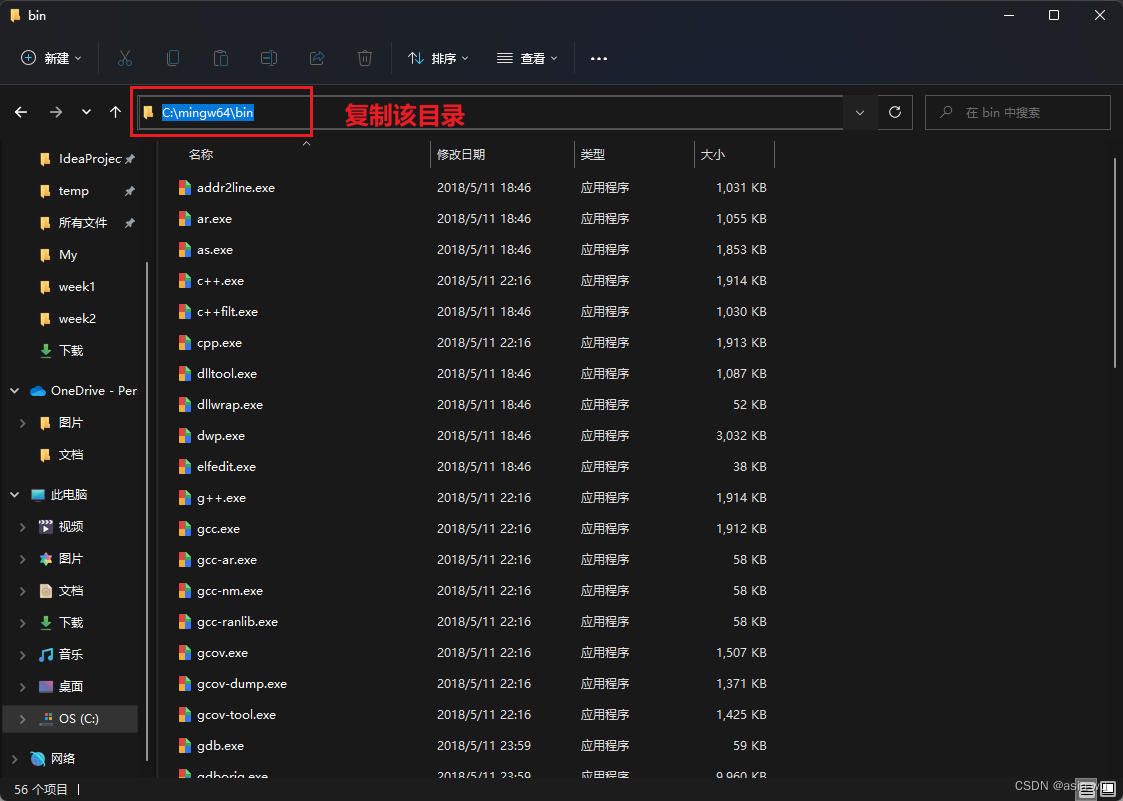Open the 新建 new item menu
Viewport: 1123px width, 801px height.
52,58
